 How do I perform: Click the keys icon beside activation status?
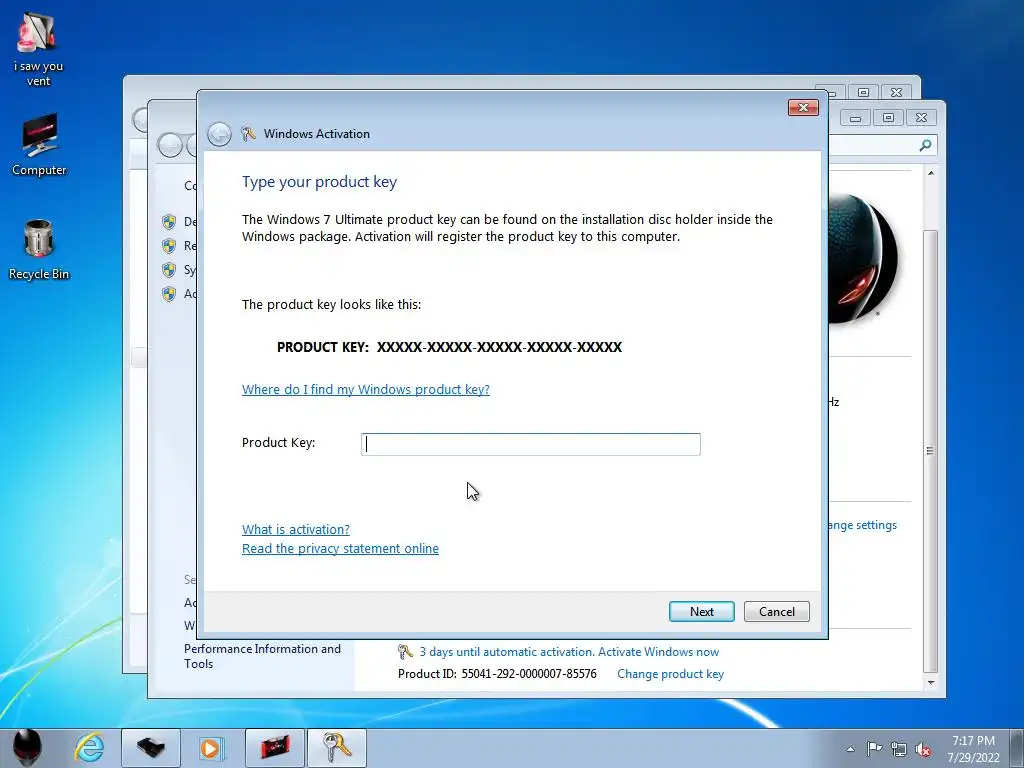tap(405, 652)
